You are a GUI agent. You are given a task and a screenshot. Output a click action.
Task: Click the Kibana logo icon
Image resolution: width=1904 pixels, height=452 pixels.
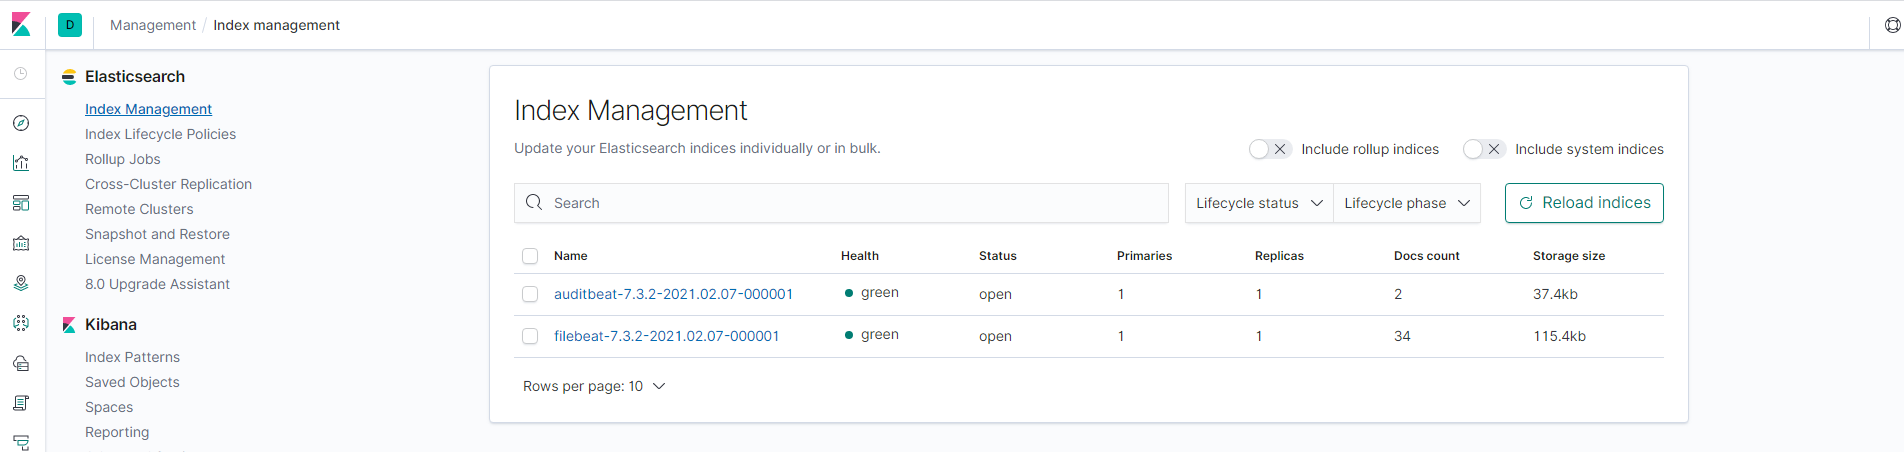click(x=21, y=24)
